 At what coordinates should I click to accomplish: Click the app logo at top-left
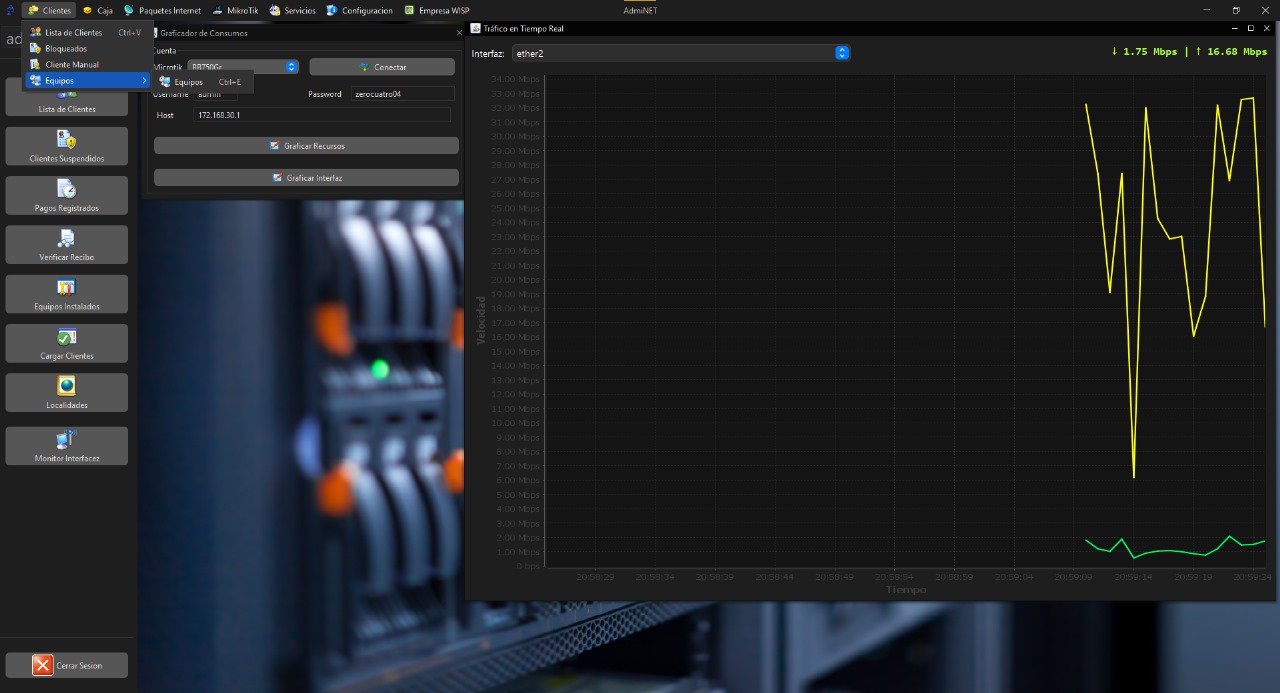(11, 10)
